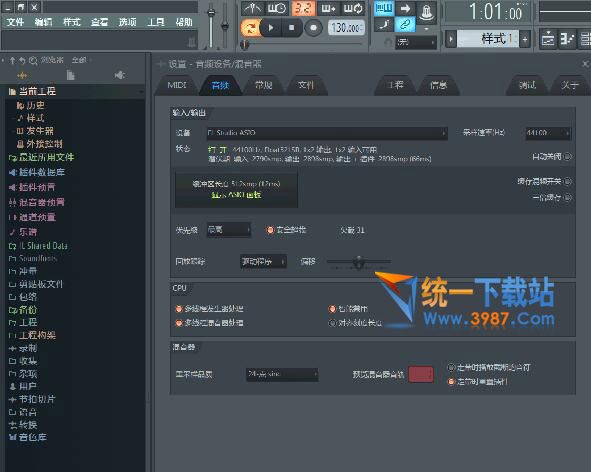
Task: Start playback with the Play button
Action: [x=271, y=28]
